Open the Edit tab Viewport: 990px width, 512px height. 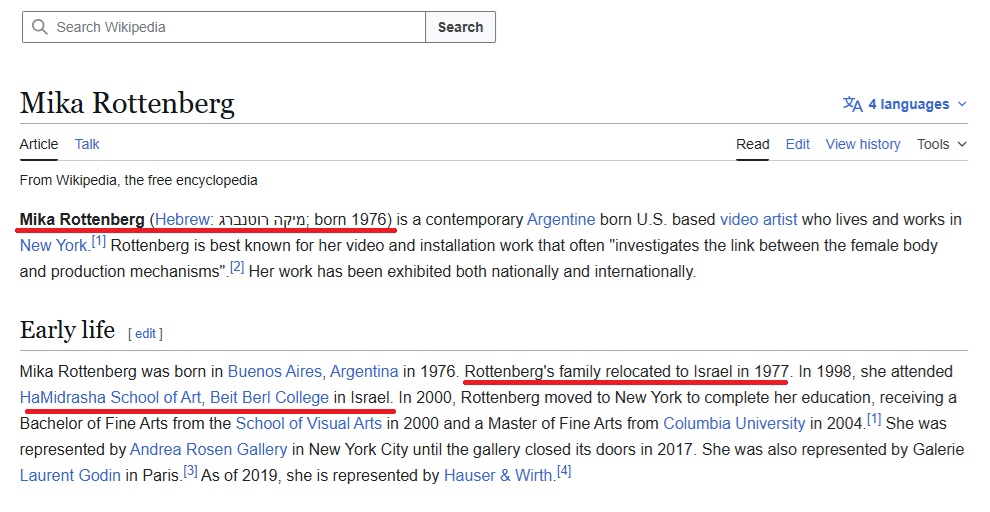point(797,145)
